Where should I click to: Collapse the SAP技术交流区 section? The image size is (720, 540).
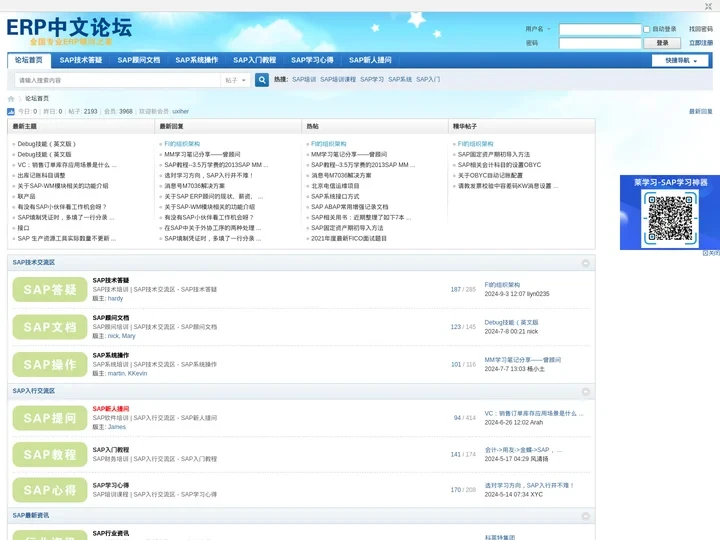pos(585,263)
